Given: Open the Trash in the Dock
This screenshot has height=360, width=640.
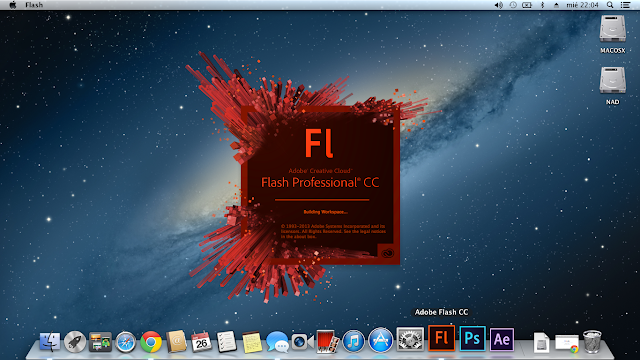Looking at the screenshot, I should pyautogui.click(x=592, y=342).
